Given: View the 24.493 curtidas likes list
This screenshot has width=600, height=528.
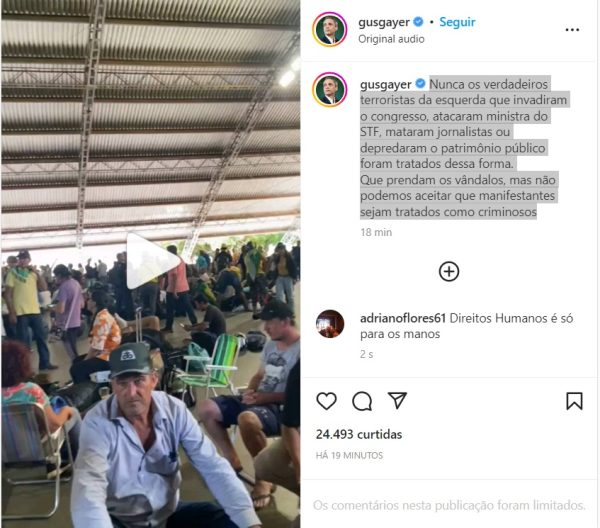Looking at the screenshot, I should click(359, 434).
